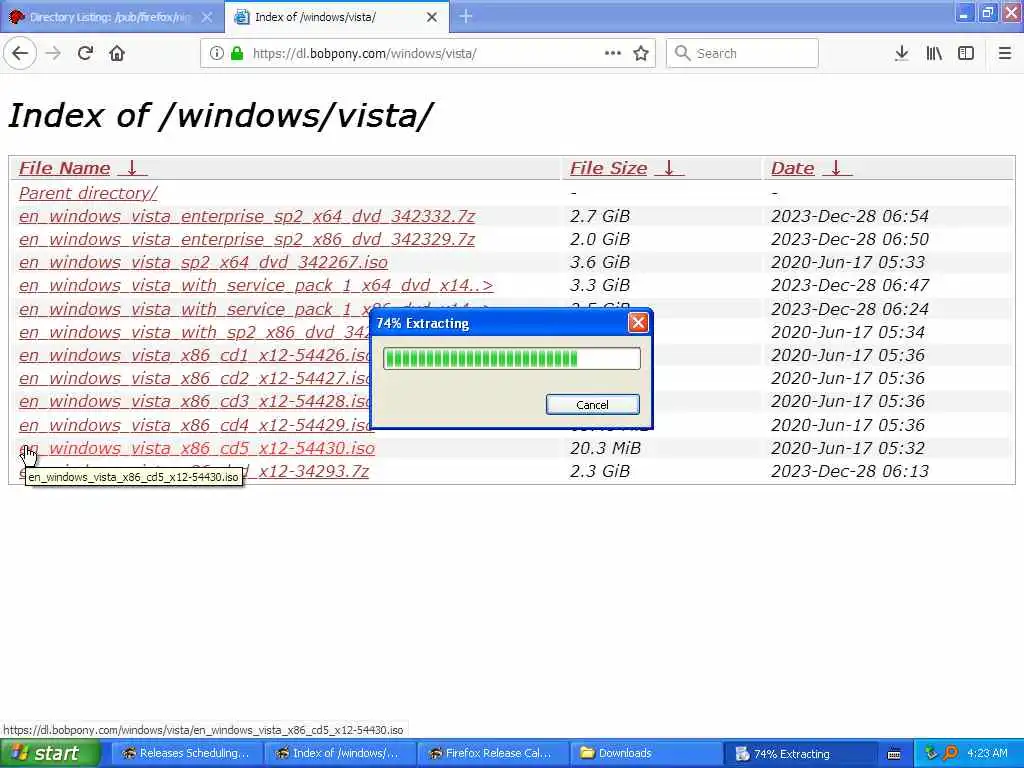Open the downloads arrow in the toolbar
Screen dimensions: 1024x768
[901, 53]
